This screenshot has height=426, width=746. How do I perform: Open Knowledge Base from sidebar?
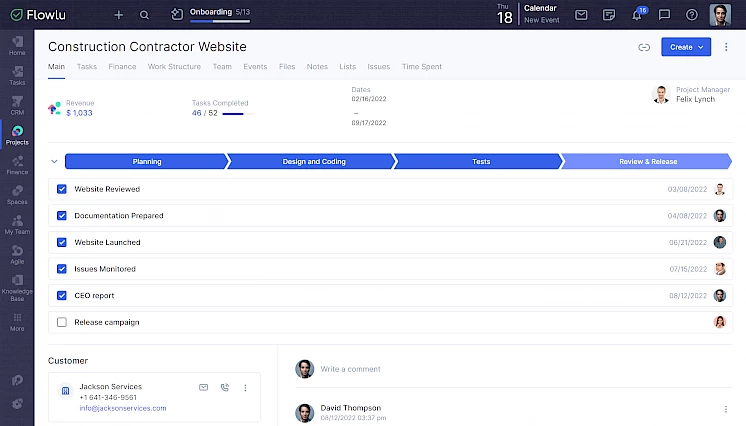pos(17,287)
